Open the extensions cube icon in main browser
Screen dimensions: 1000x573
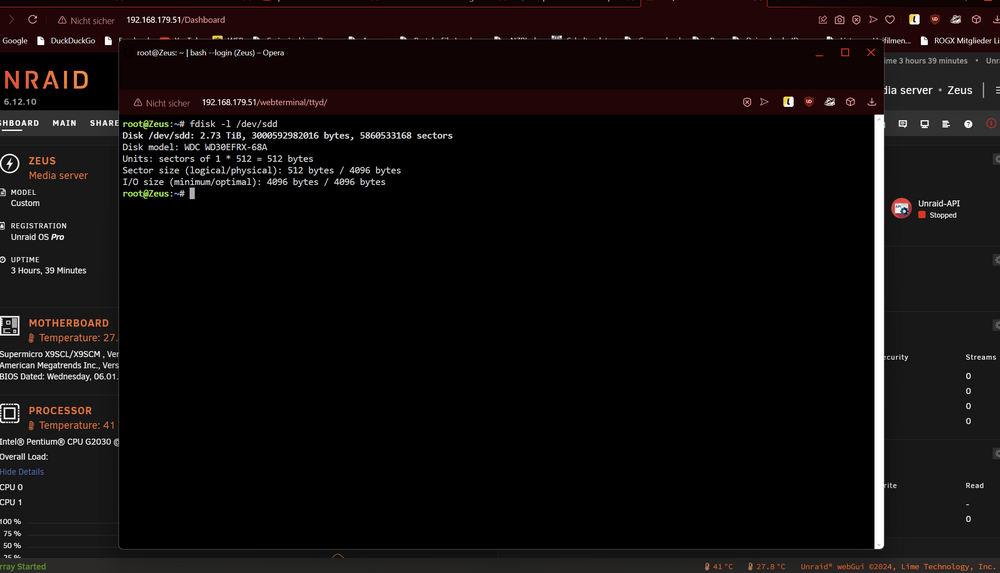coord(976,20)
